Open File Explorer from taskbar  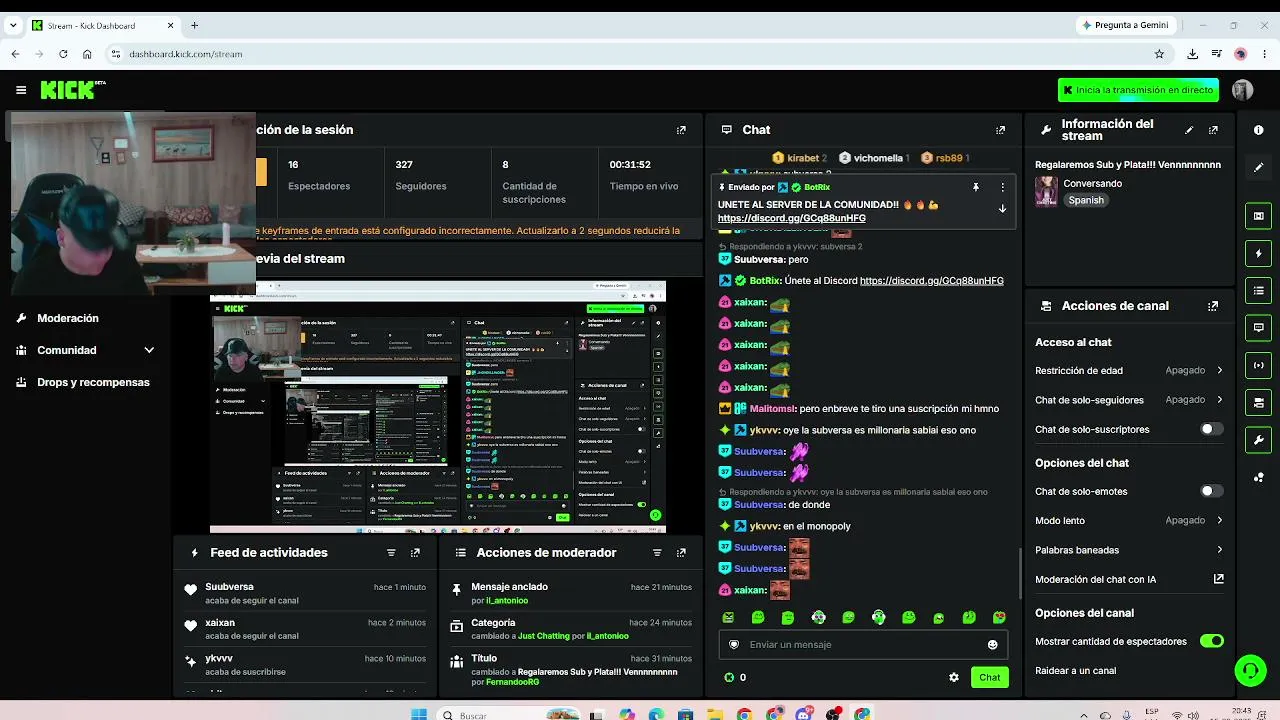point(715,714)
